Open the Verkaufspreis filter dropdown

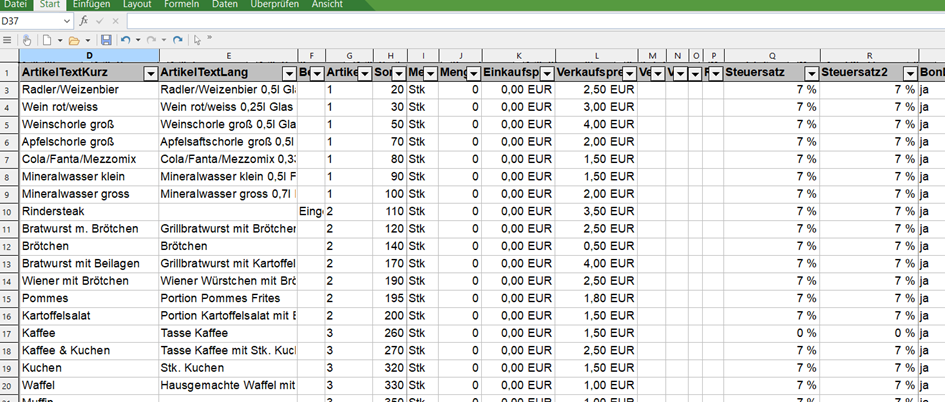pos(628,74)
